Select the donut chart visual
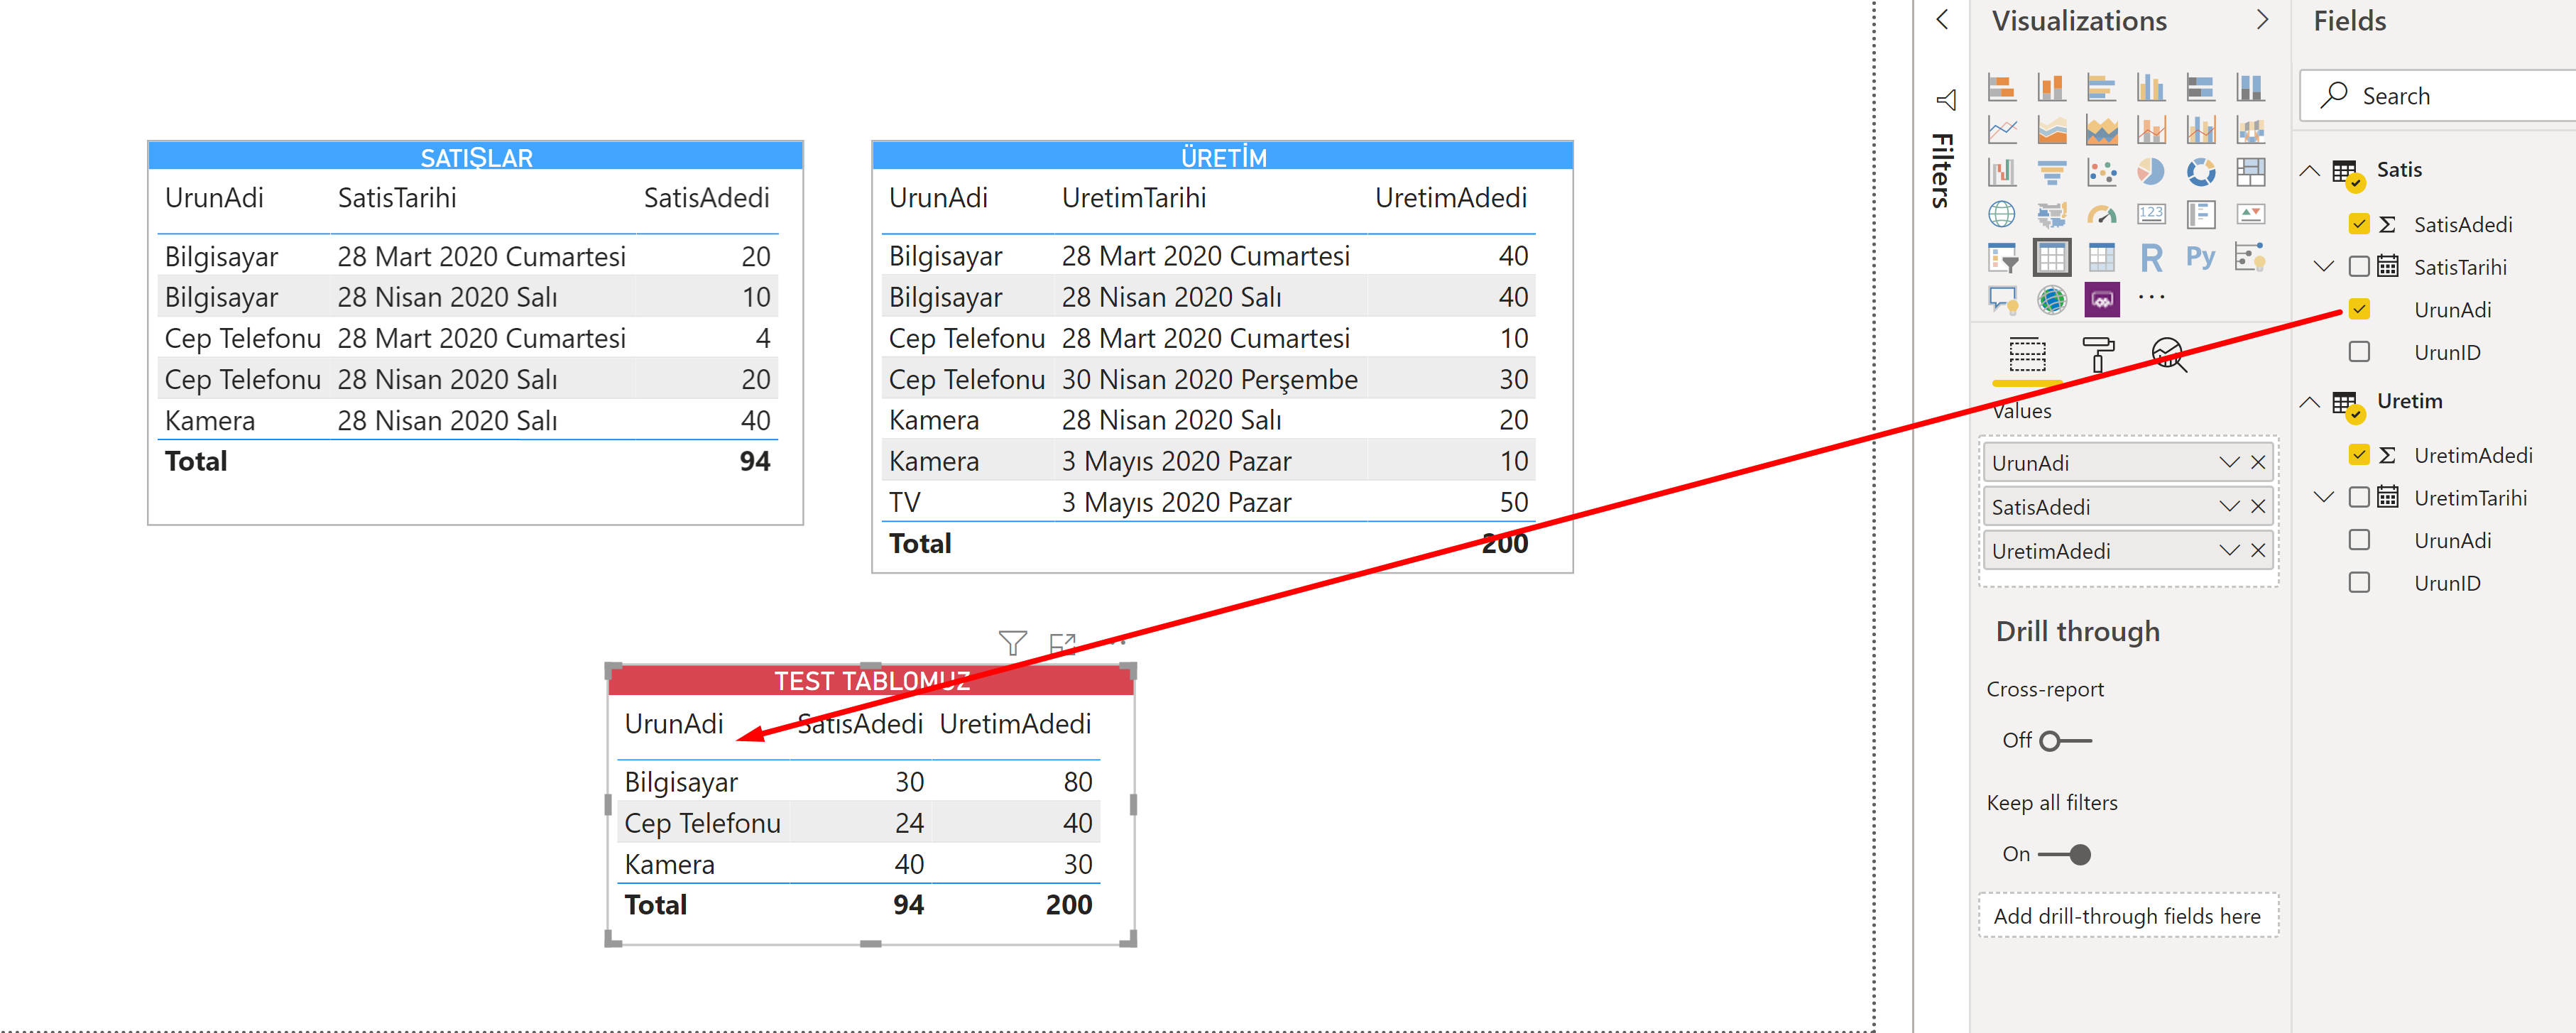Screen dimensions: 2576x1033 point(2200,172)
